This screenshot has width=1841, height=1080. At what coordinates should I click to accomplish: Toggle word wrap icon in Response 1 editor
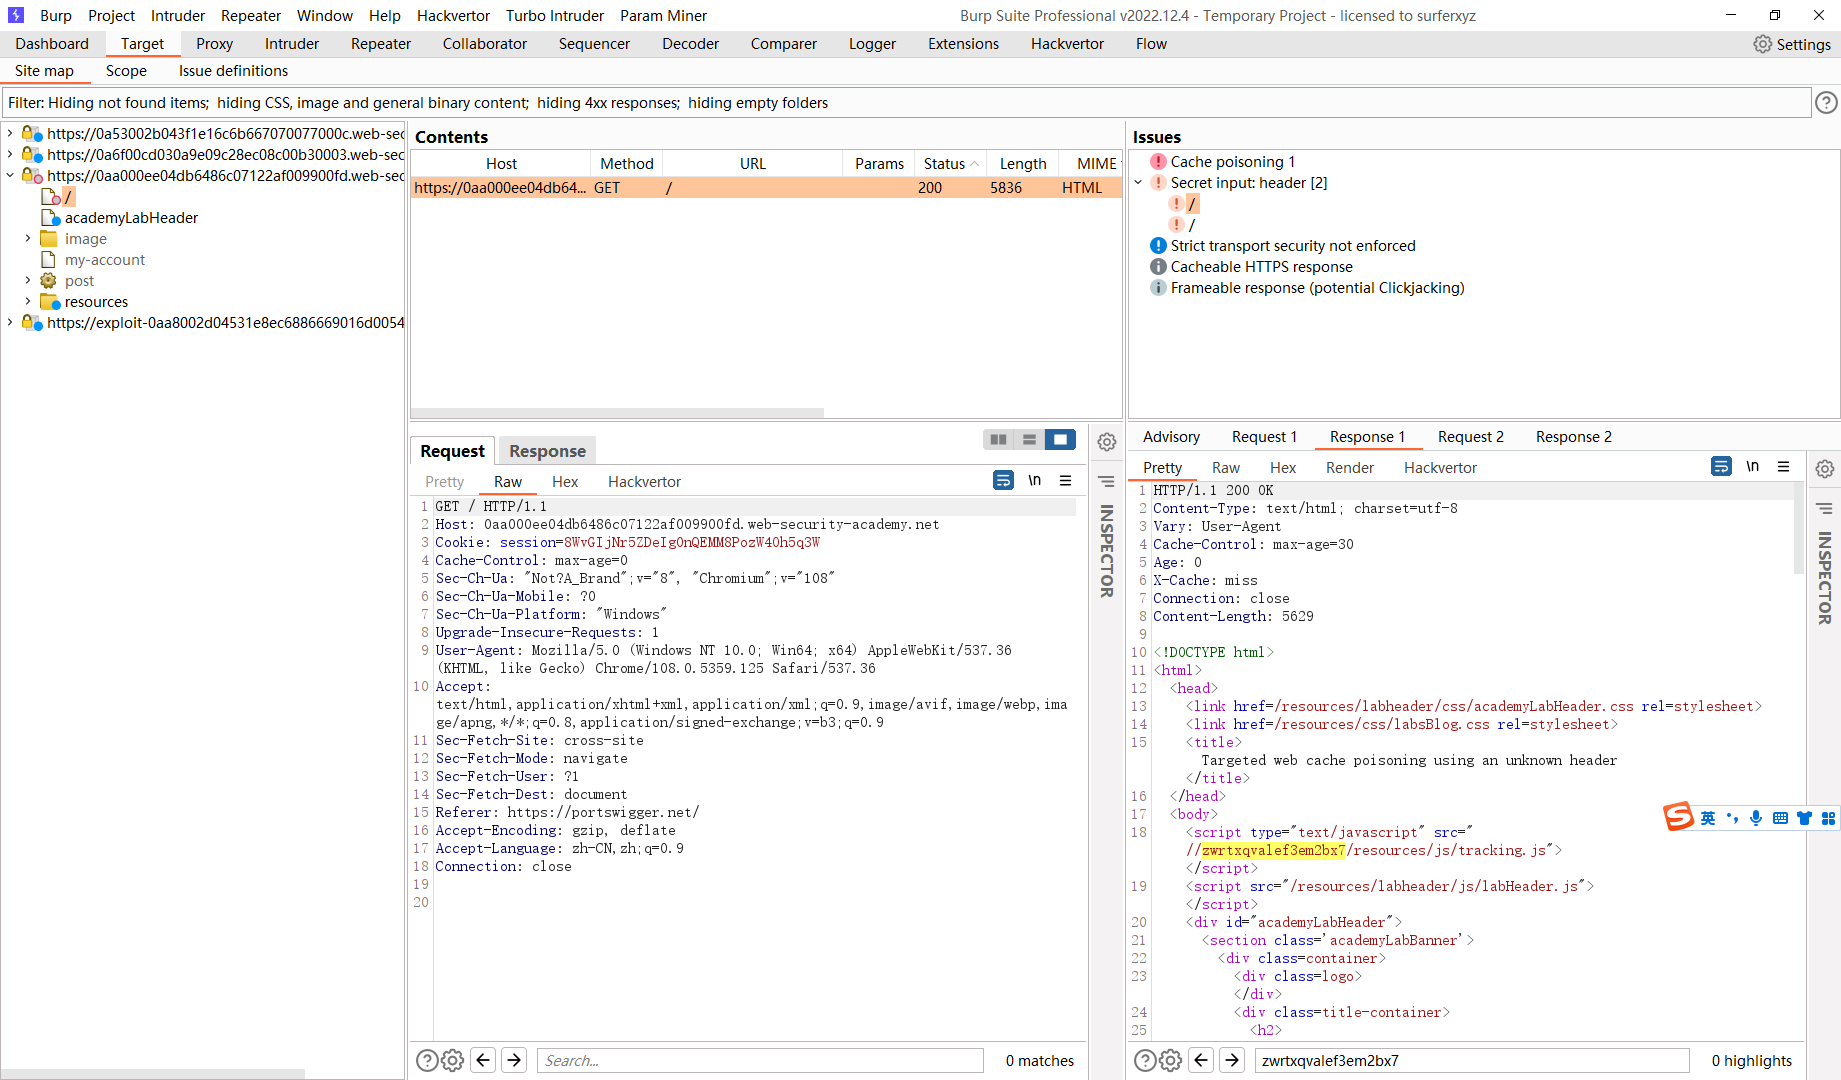click(x=1721, y=467)
